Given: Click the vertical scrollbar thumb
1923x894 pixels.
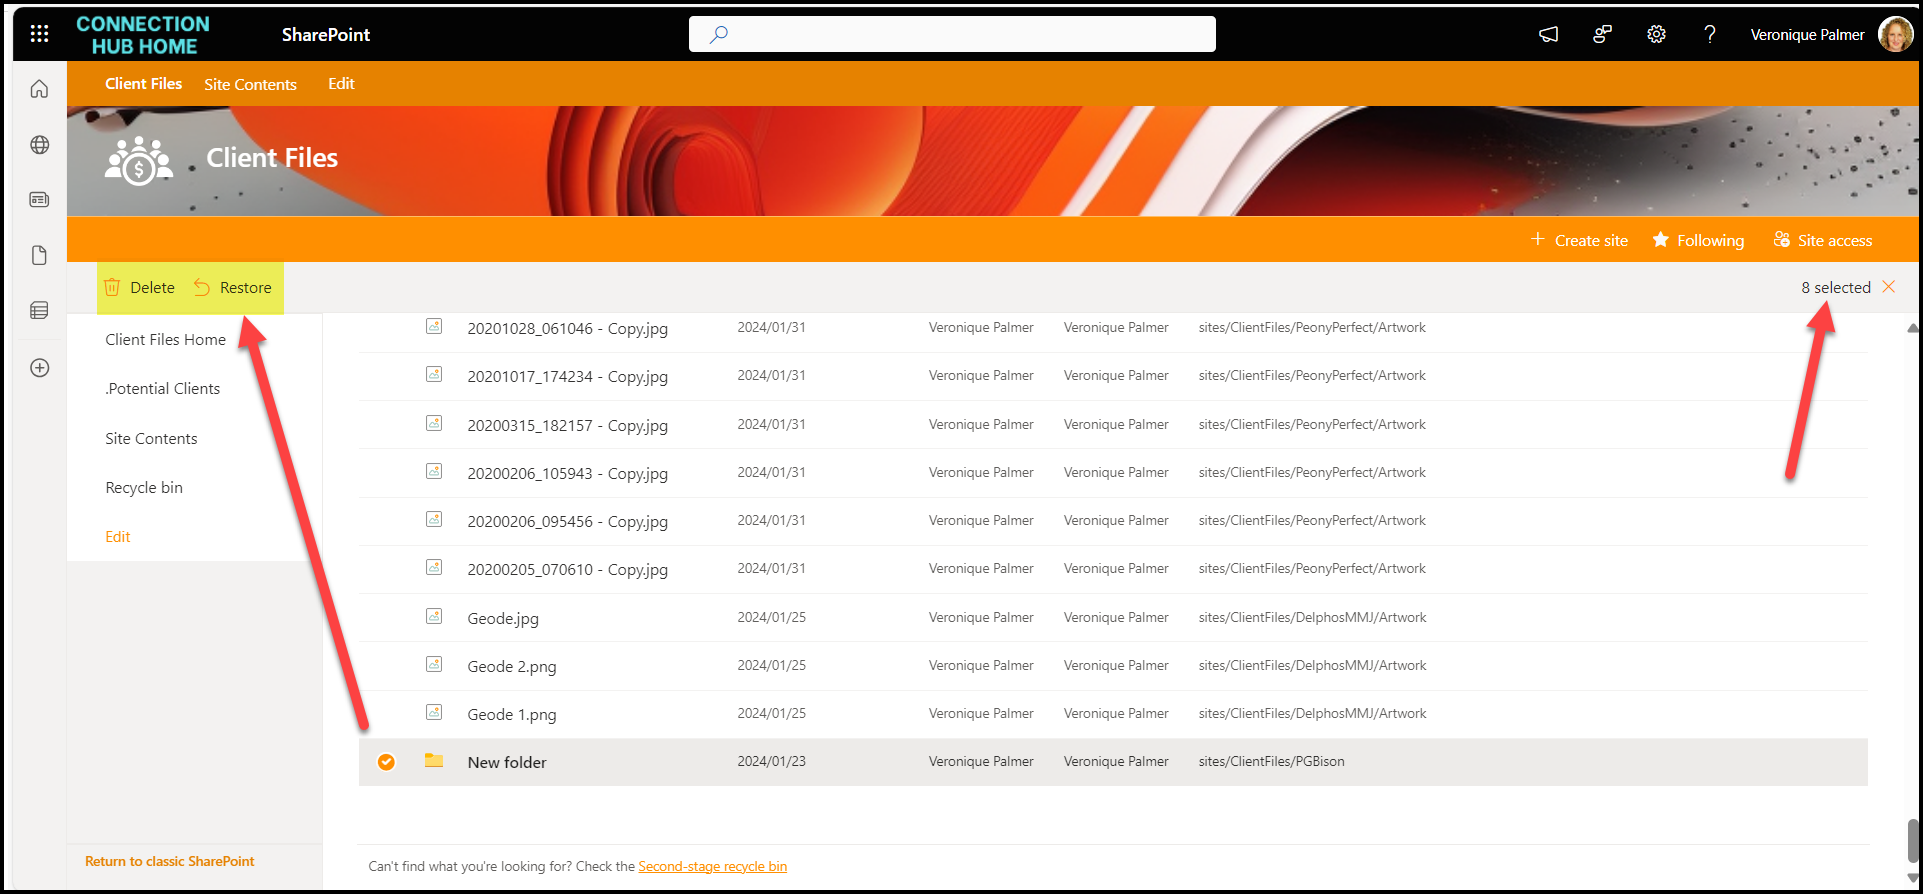Looking at the screenshot, I should click(1913, 840).
